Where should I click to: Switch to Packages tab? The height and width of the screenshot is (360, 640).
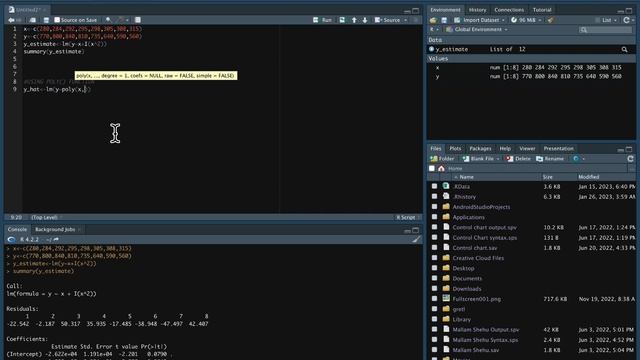(x=480, y=149)
